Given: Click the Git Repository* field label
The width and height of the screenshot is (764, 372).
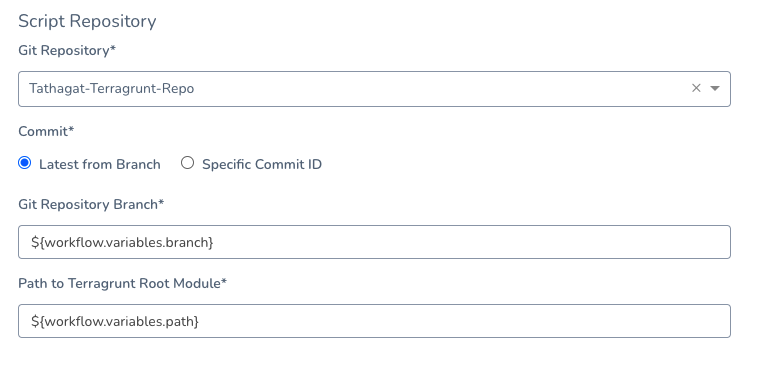Looking at the screenshot, I should click(x=67, y=50).
